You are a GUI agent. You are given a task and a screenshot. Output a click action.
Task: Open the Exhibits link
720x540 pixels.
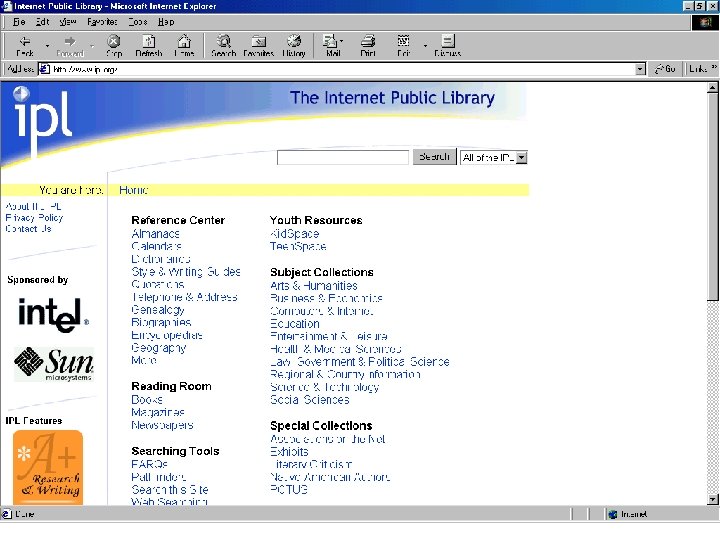(289, 452)
